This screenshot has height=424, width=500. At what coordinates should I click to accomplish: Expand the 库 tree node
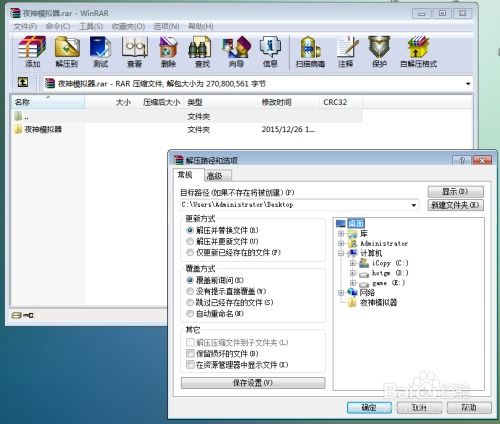[x=341, y=233]
